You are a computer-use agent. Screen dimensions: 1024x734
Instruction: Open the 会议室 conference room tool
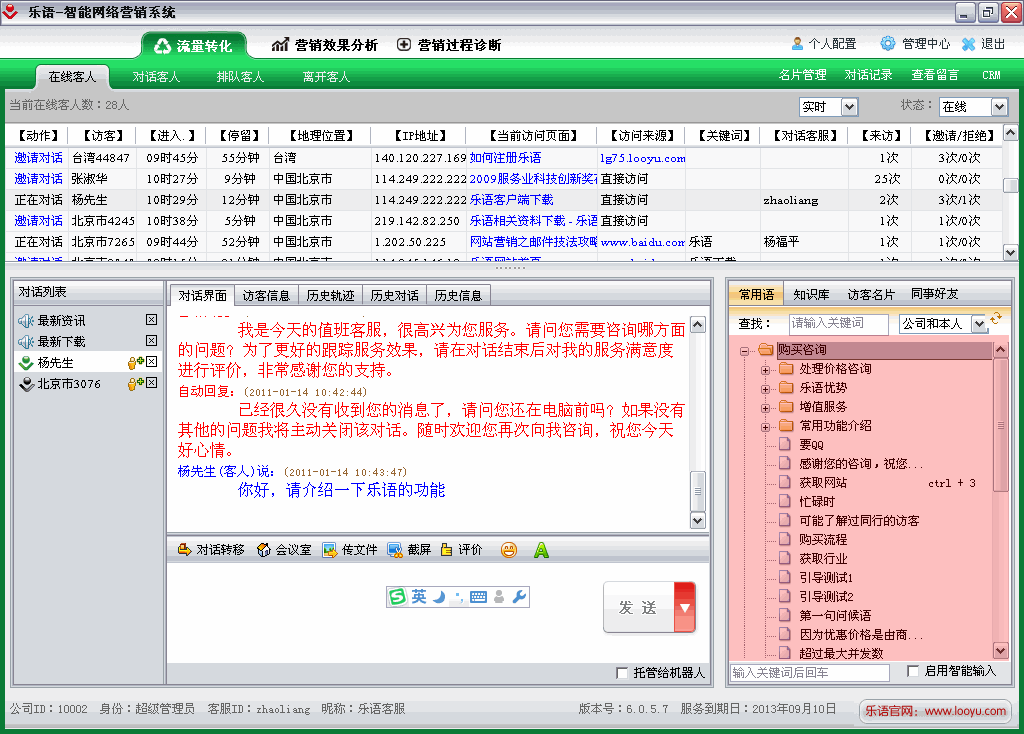[x=264, y=550]
